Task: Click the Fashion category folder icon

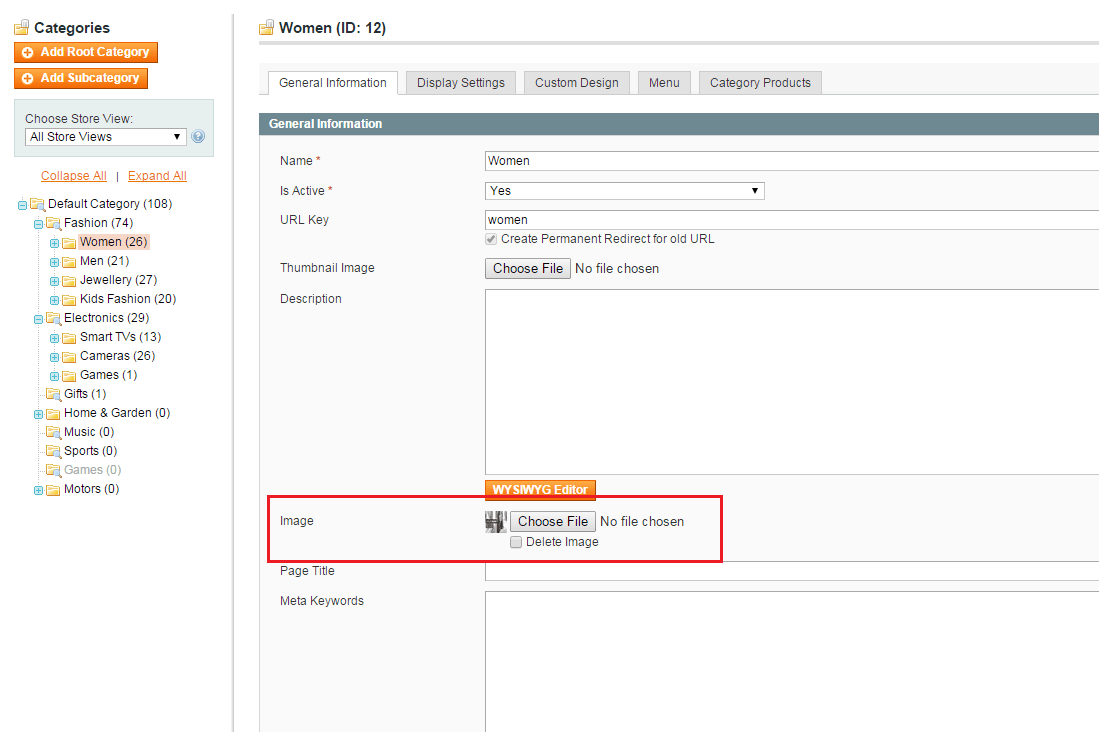Action: pos(53,223)
